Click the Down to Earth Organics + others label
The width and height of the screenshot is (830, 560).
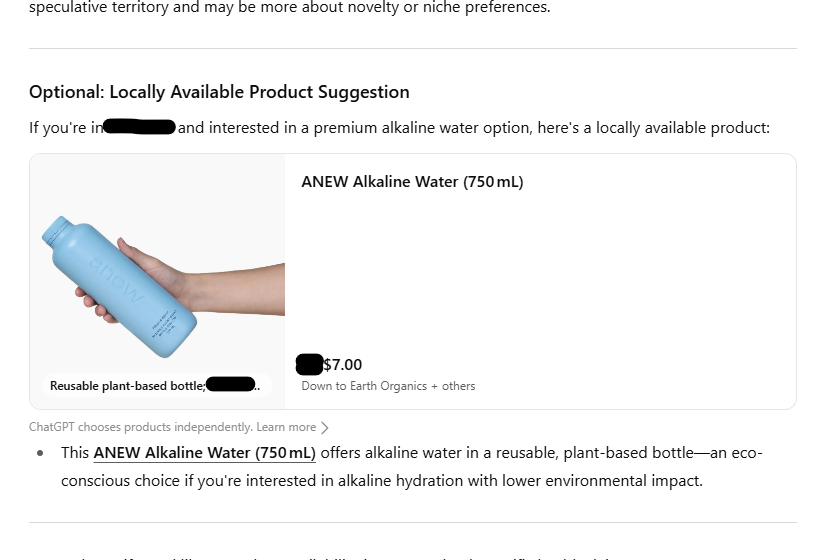[x=388, y=386]
